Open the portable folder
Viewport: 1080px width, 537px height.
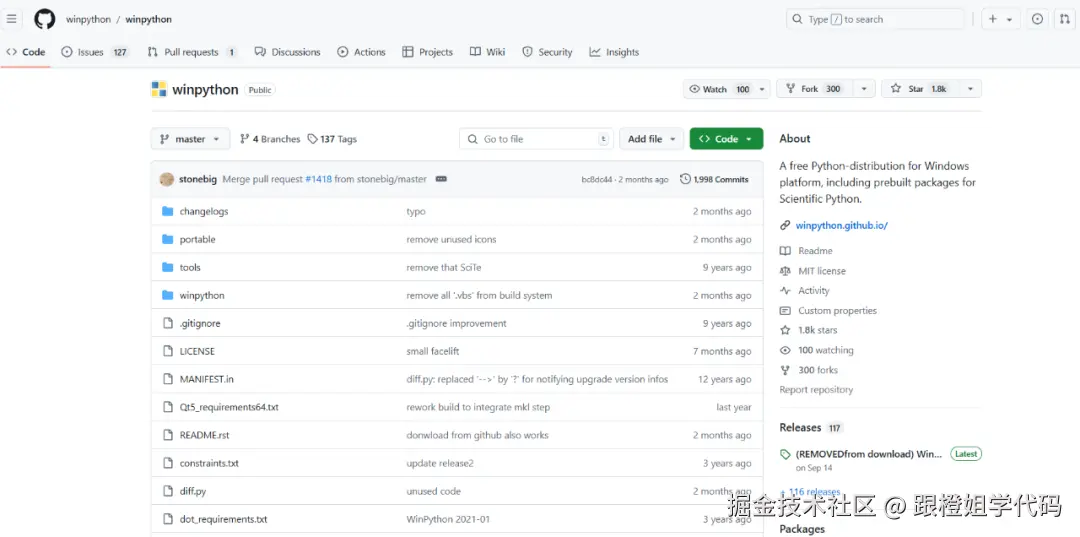(198, 239)
